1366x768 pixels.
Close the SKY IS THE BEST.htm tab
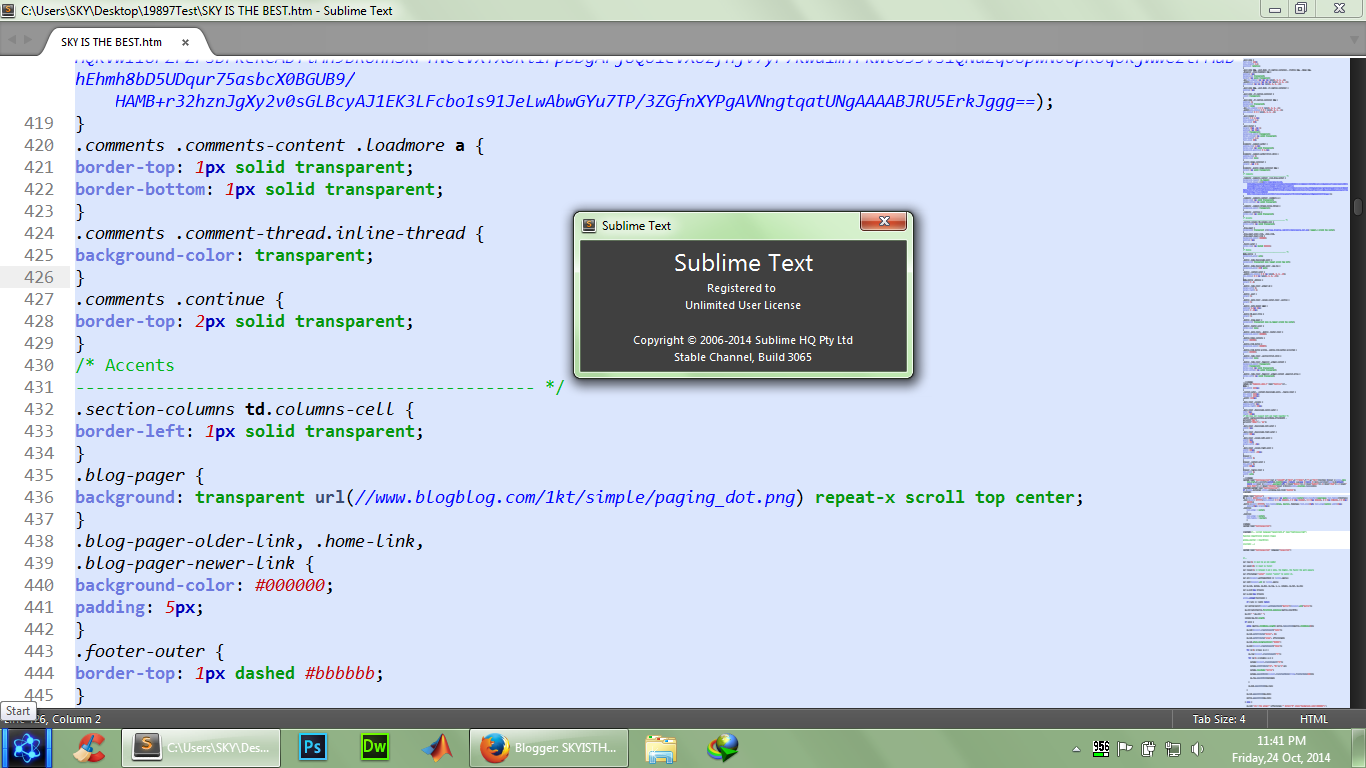[x=185, y=42]
